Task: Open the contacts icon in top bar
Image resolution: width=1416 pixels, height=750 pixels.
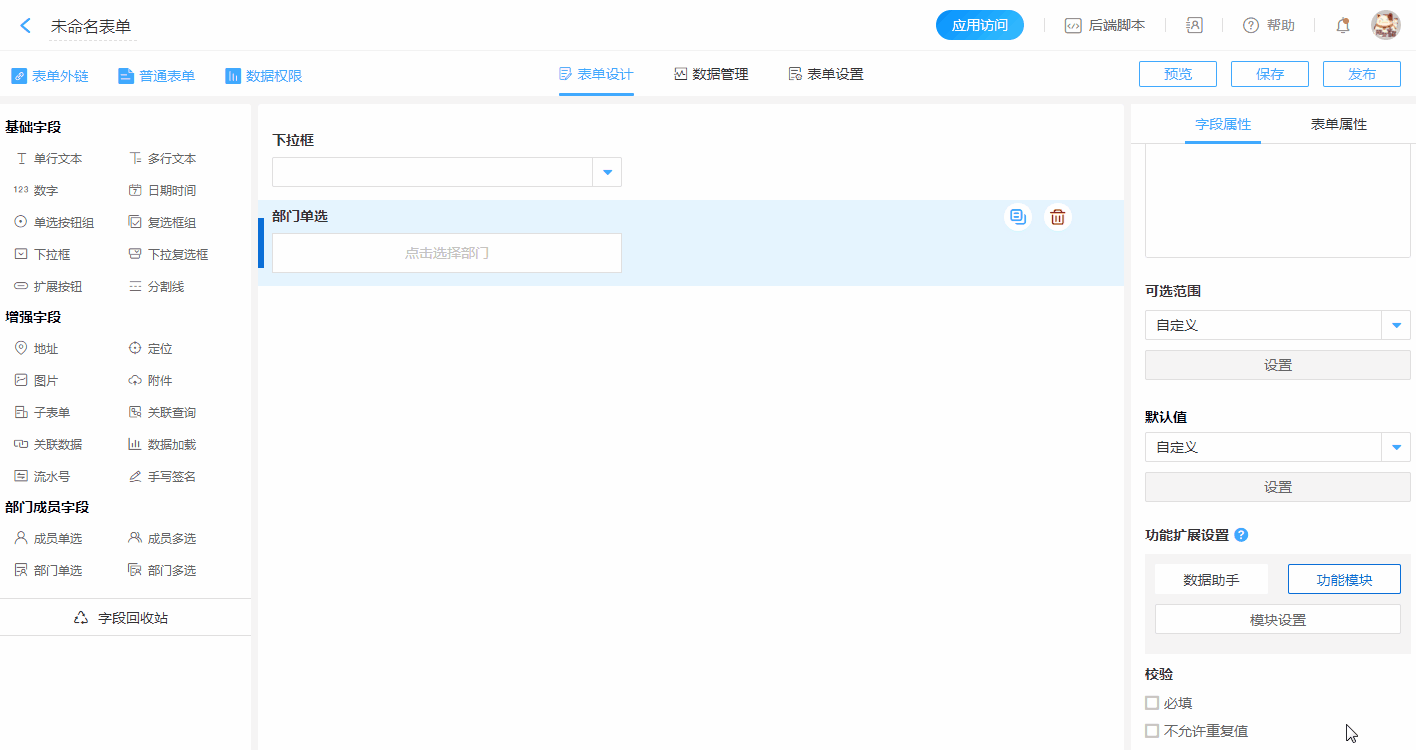Action: tap(1194, 26)
